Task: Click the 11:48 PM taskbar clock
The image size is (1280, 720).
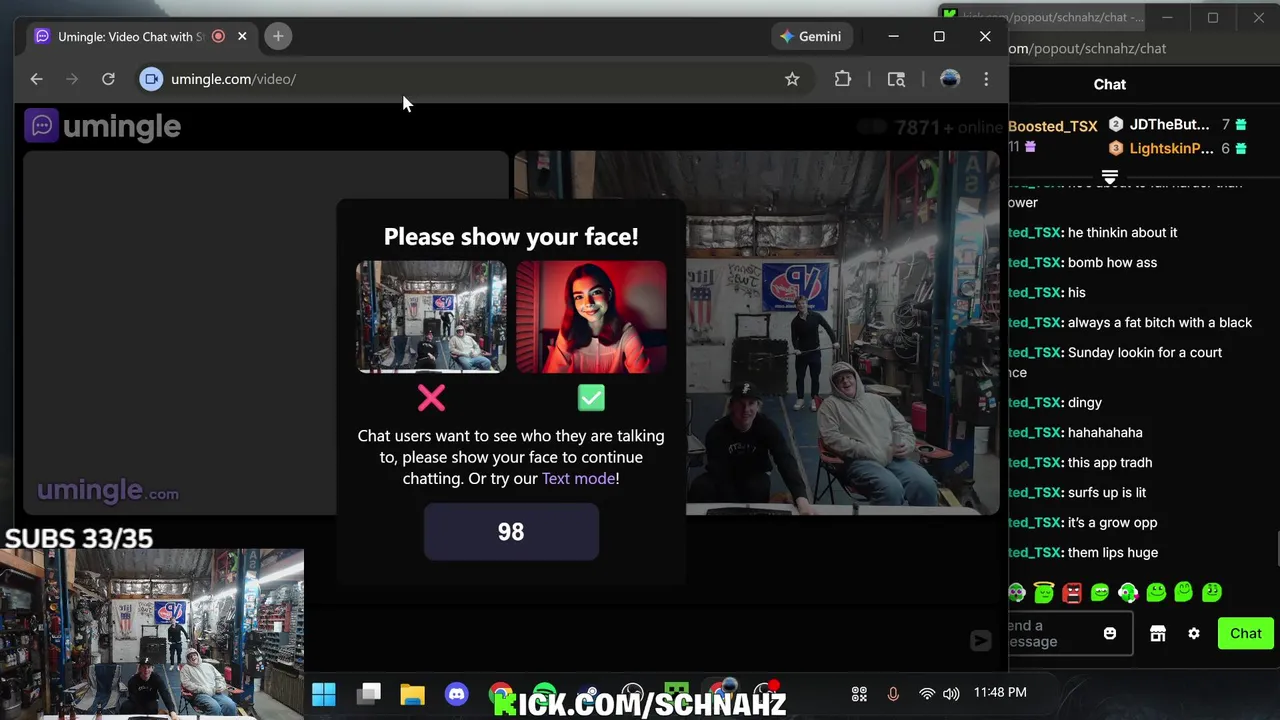Action: pos(1000,692)
